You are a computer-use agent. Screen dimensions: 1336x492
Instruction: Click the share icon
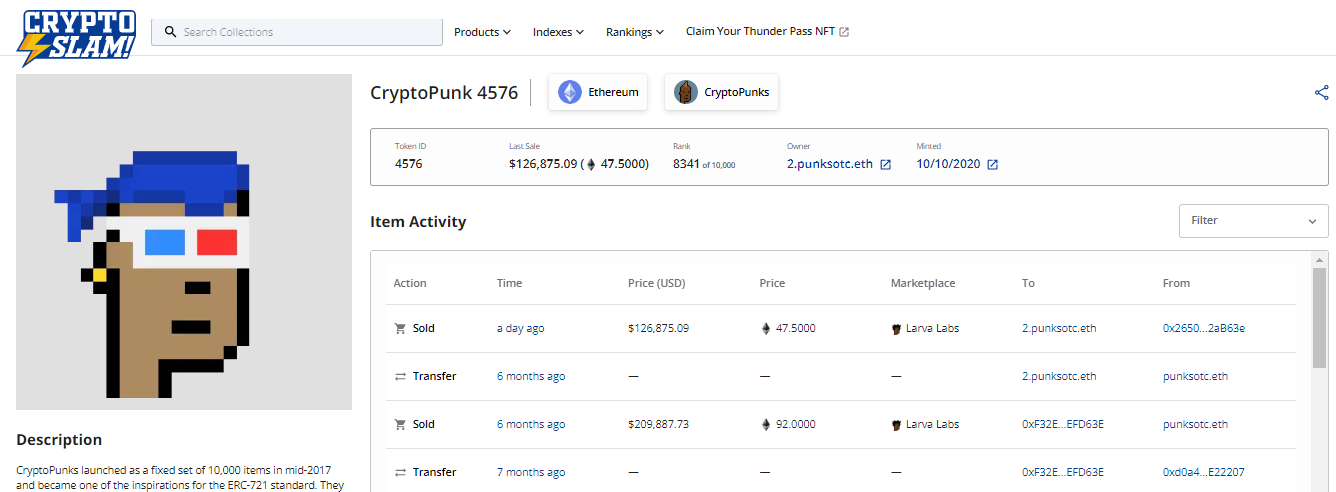1321,93
